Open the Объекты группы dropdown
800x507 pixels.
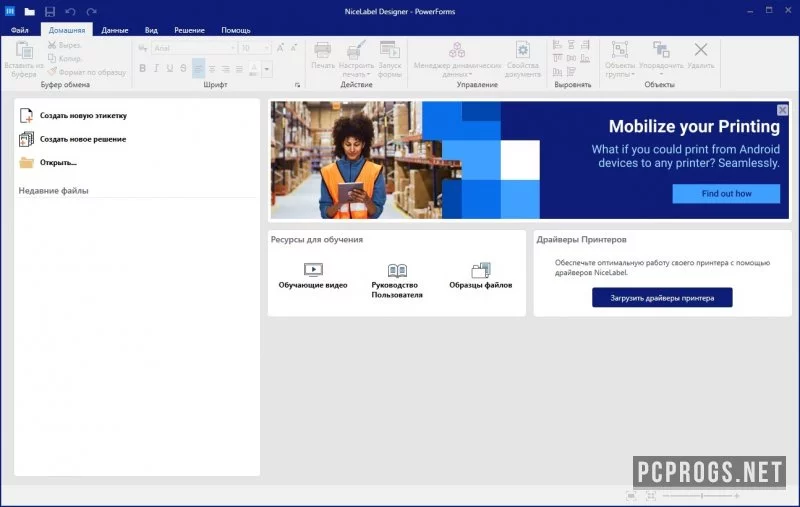pyautogui.click(x=620, y=59)
